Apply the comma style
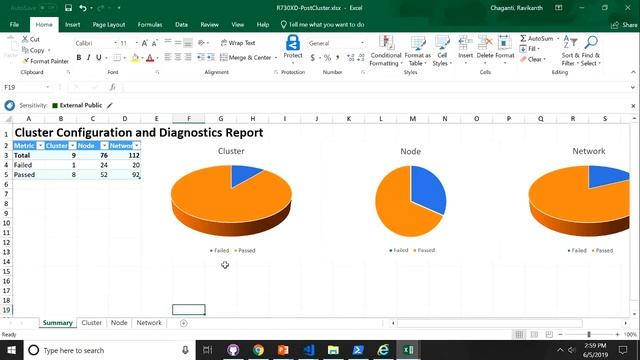The height and width of the screenshot is (360, 640). (x=338, y=58)
